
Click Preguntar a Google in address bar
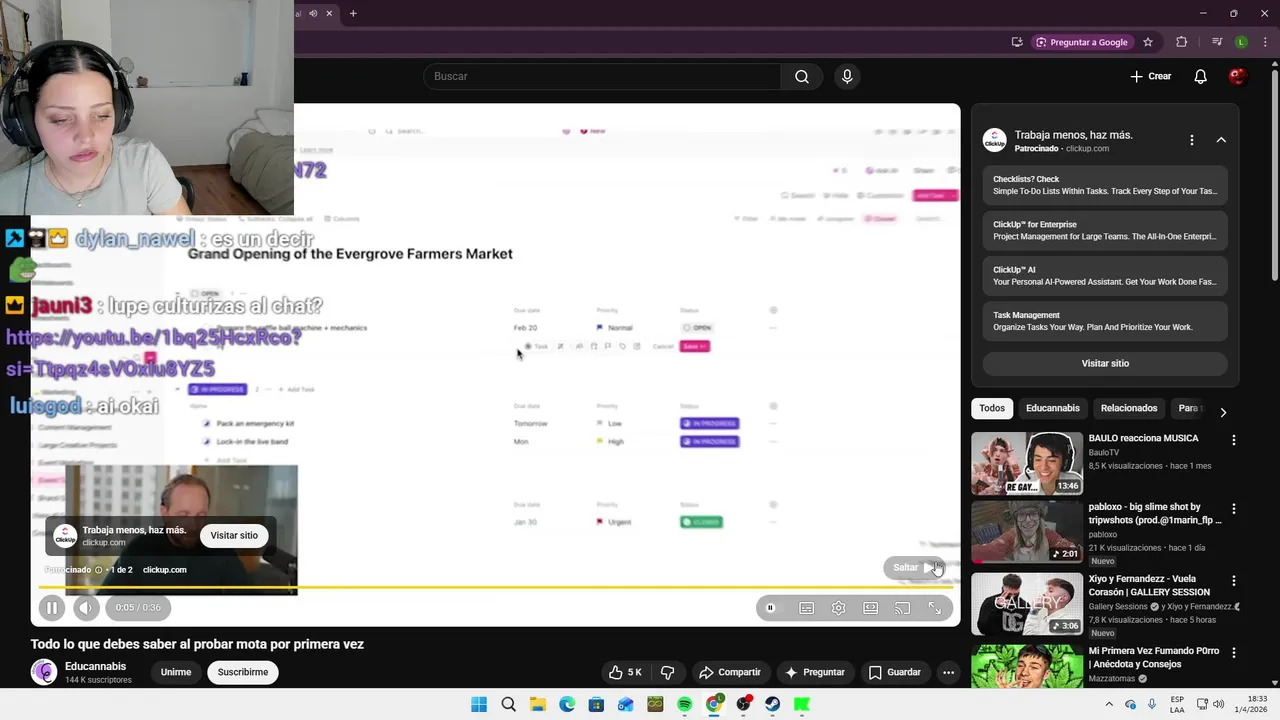1081,42
